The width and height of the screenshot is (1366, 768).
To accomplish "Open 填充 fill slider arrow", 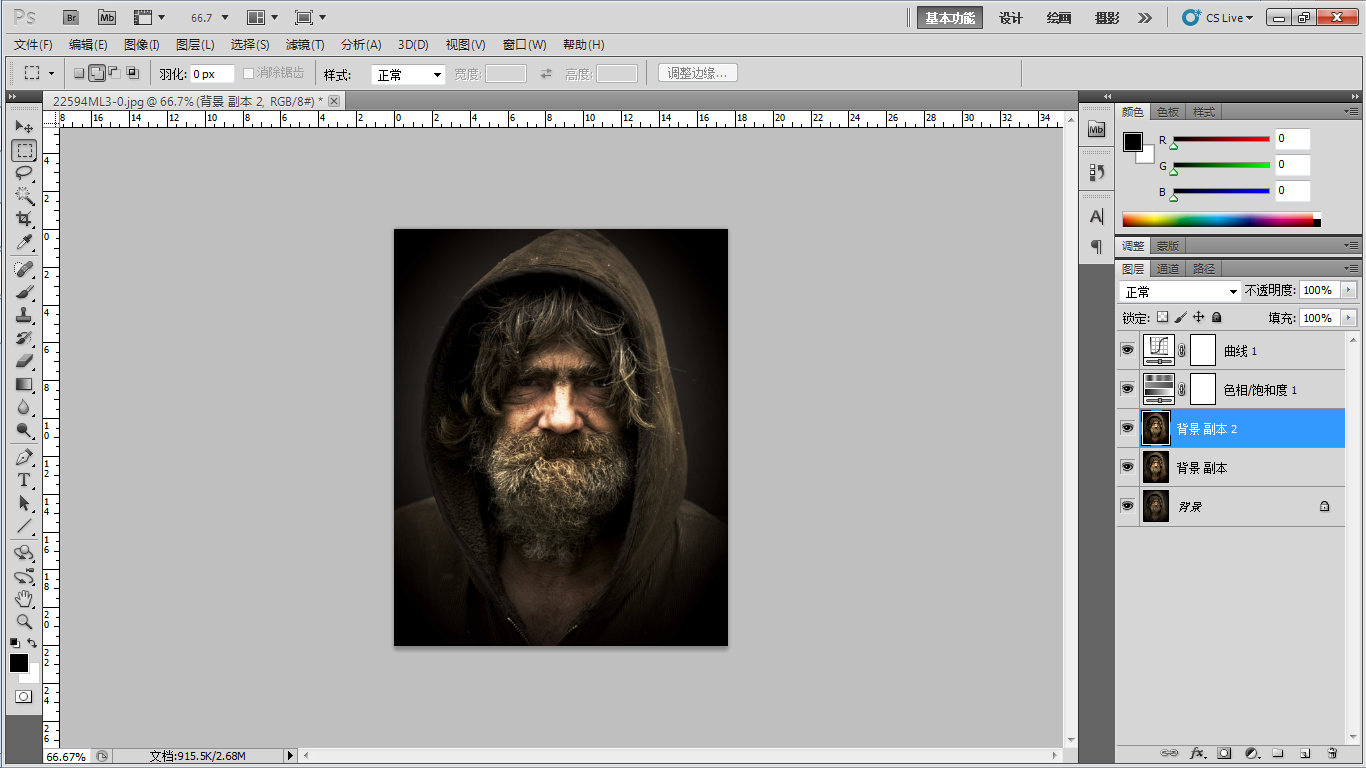I will tap(1348, 318).
